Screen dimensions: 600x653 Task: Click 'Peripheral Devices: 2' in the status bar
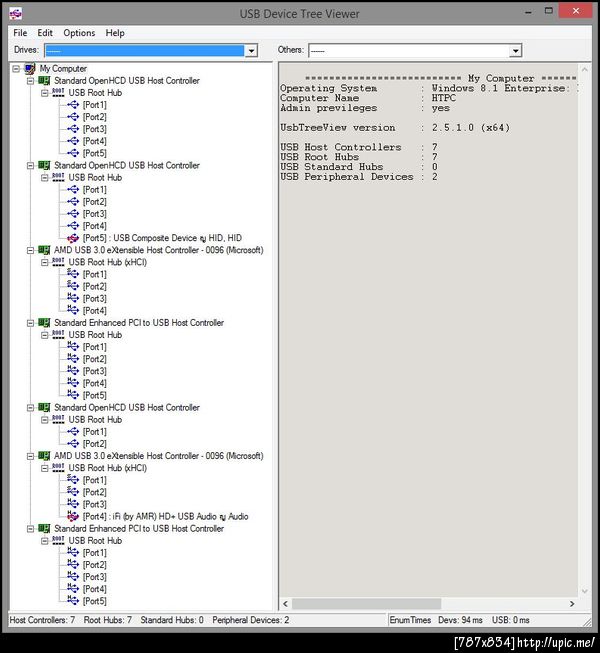point(251,620)
